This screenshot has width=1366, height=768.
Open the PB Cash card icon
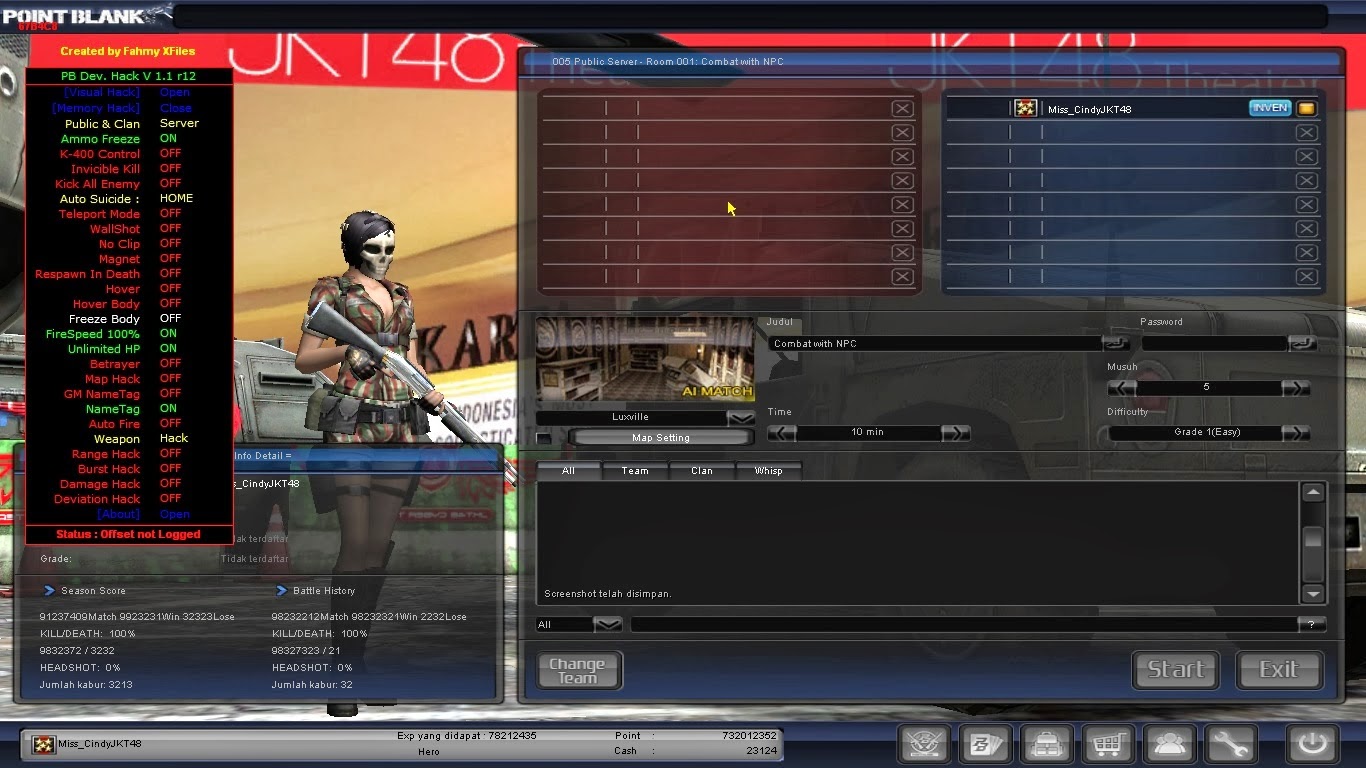[985, 744]
